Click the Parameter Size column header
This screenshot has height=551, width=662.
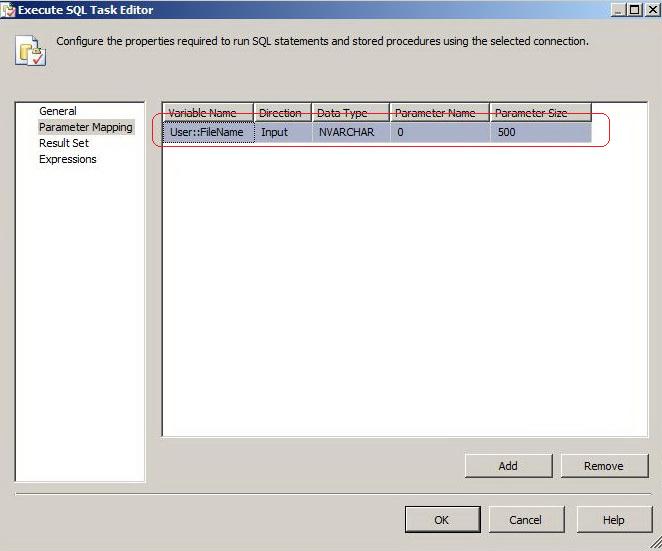tap(540, 113)
